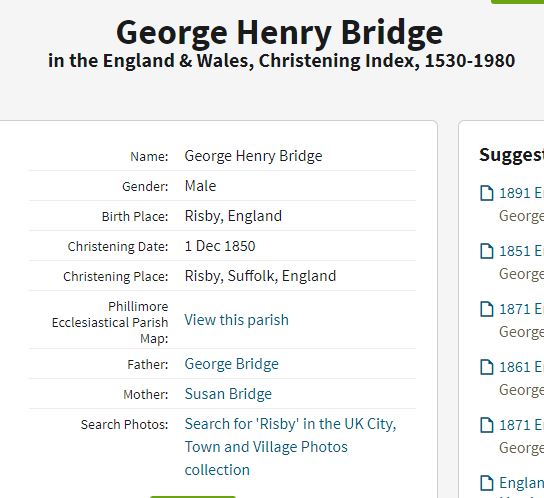
Task: Open the 1891 suggested record link
Action: (x=521, y=193)
